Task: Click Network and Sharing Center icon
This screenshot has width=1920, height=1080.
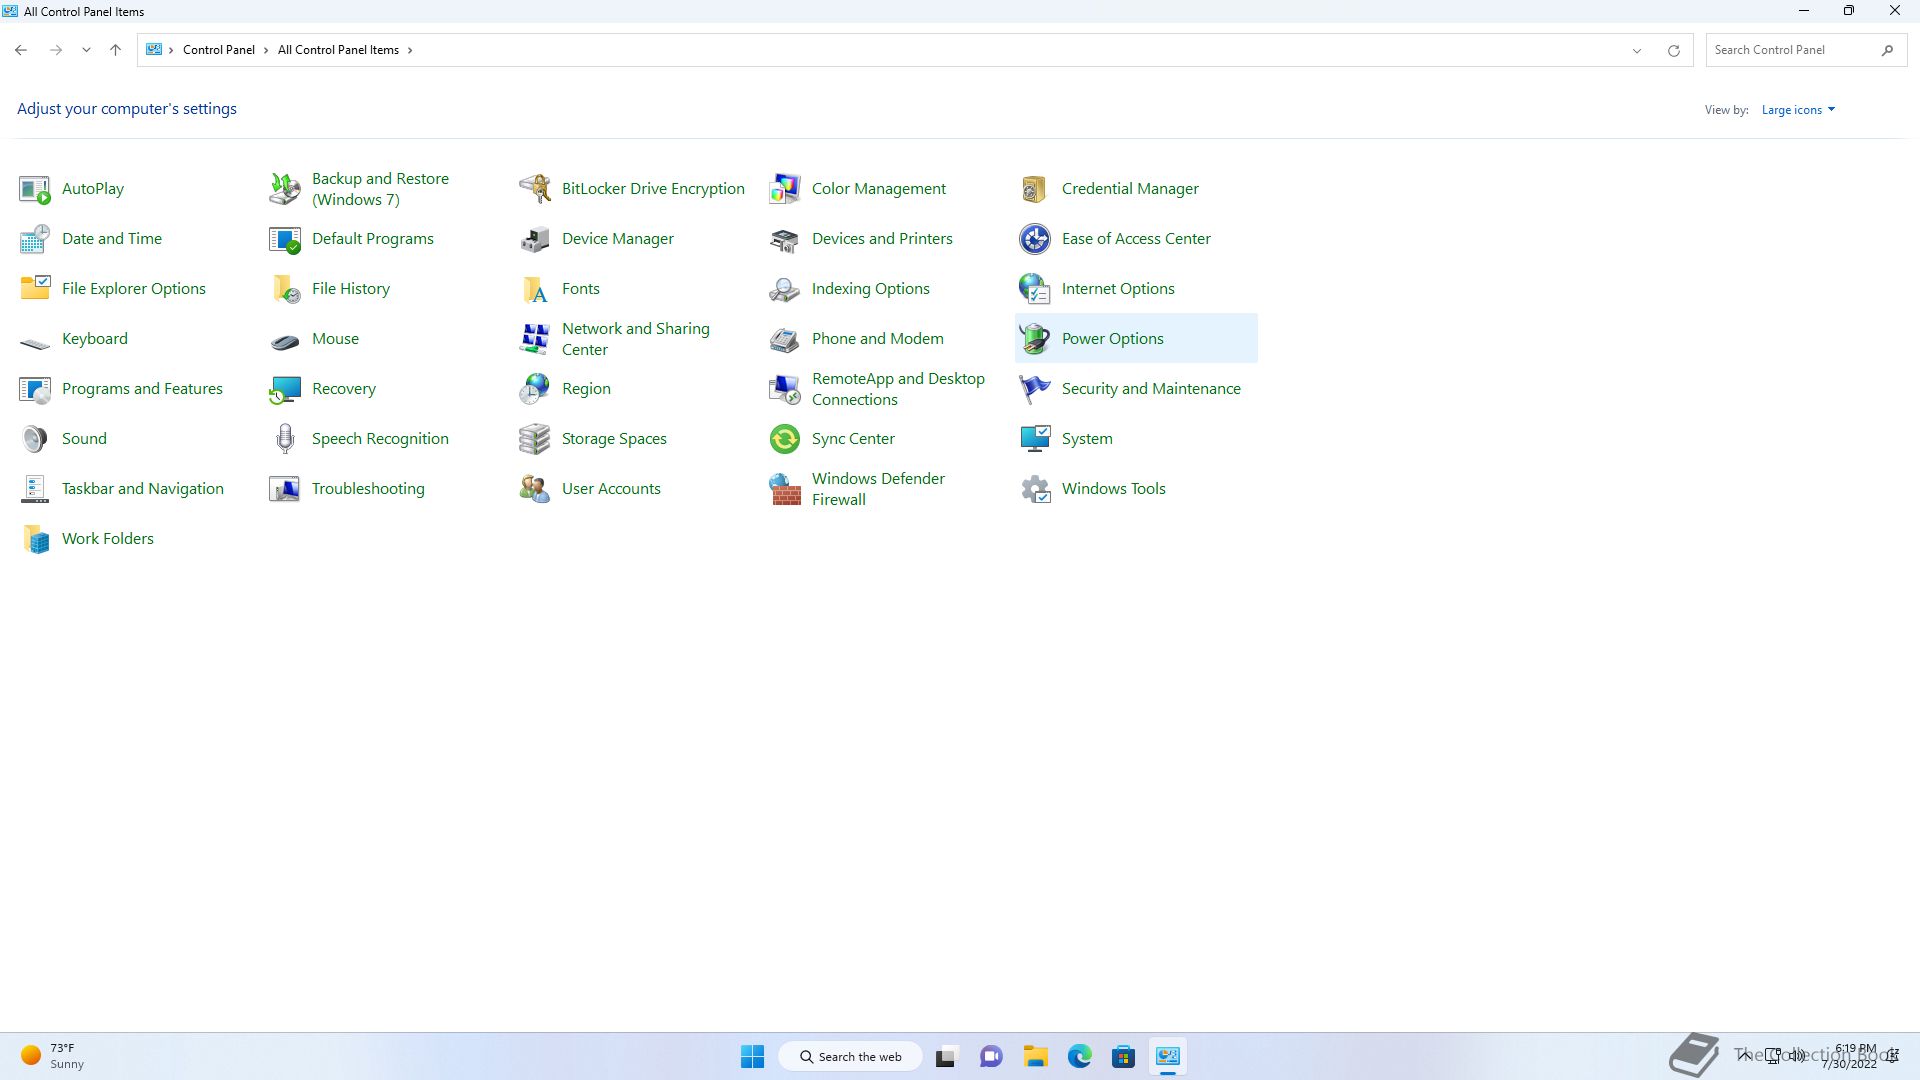Action: click(x=535, y=339)
